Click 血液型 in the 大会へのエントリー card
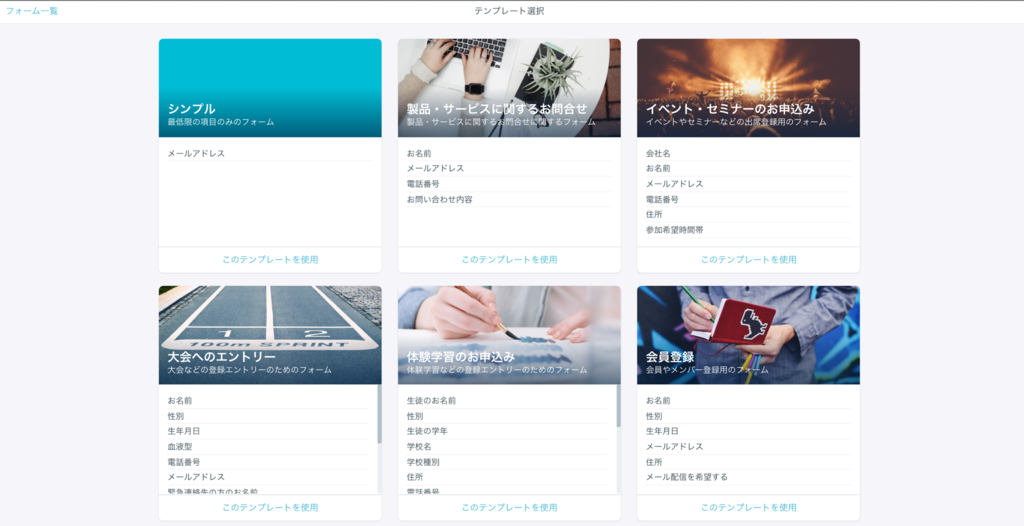Image resolution: width=1024 pixels, height=526 pixels. point(180,447)
